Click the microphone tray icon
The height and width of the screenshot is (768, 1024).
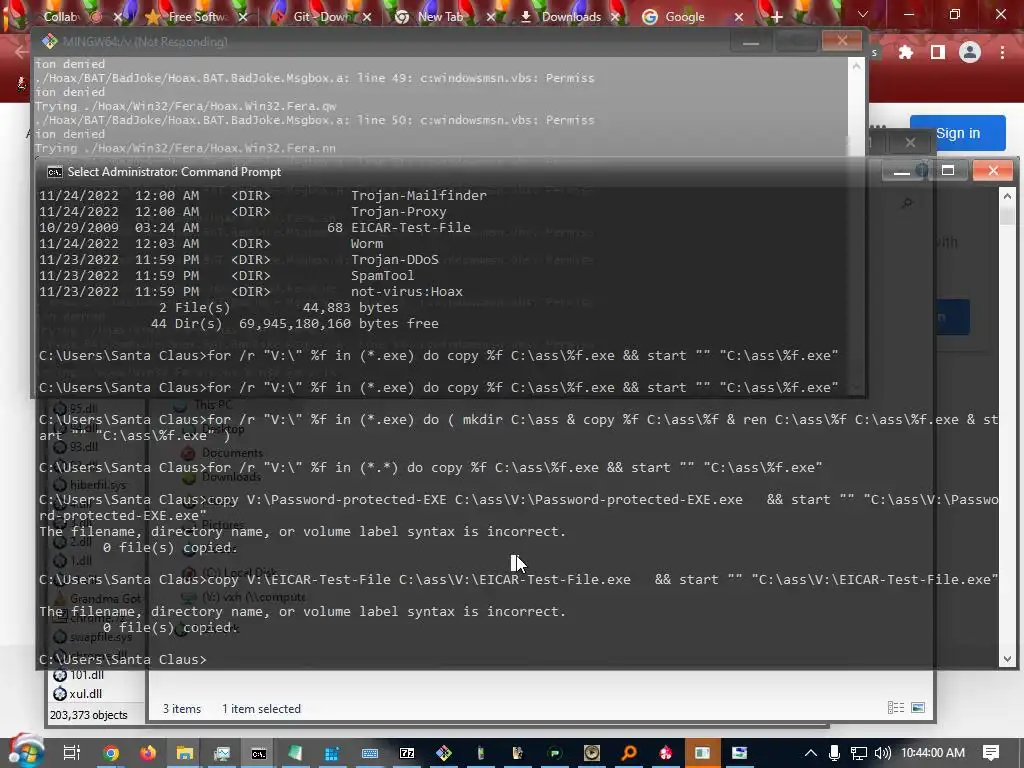point(834,753)
